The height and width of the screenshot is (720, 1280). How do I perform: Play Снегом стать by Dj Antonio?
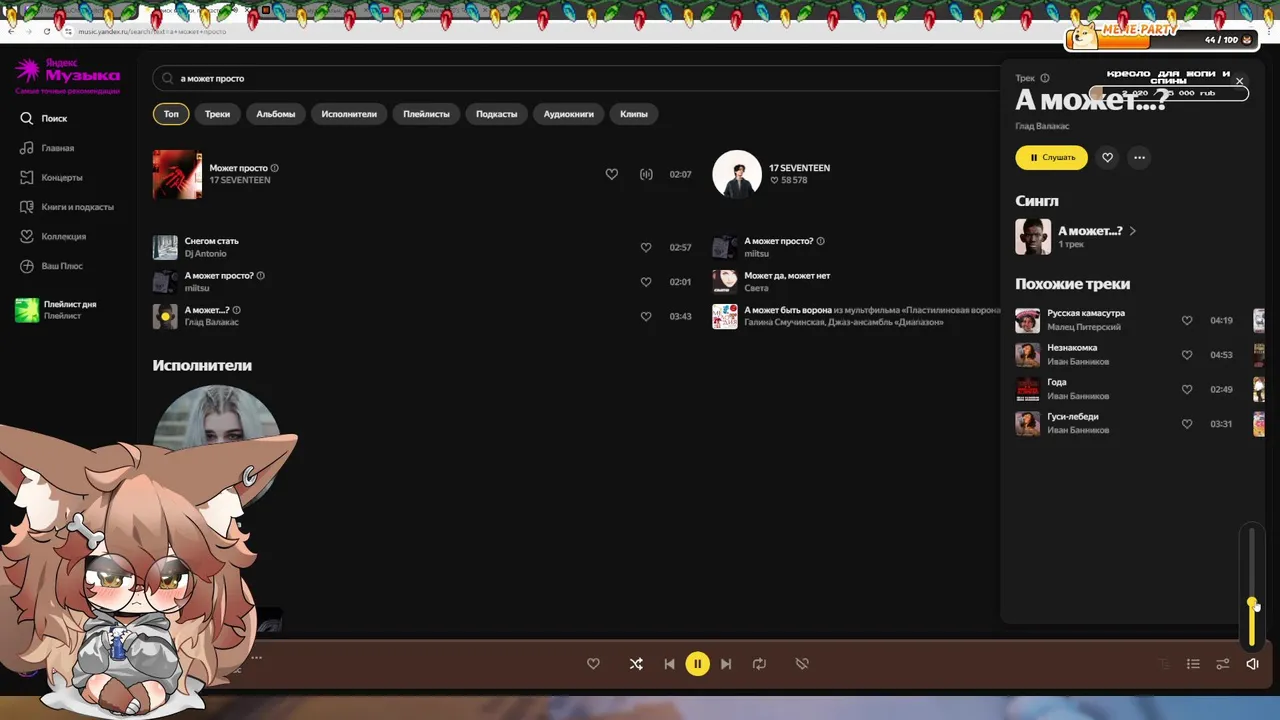tap(165, 247)
